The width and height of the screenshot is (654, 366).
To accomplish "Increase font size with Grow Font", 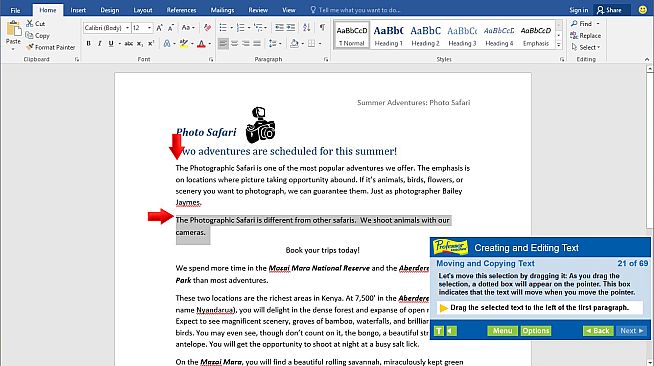I will pos(159,28).
